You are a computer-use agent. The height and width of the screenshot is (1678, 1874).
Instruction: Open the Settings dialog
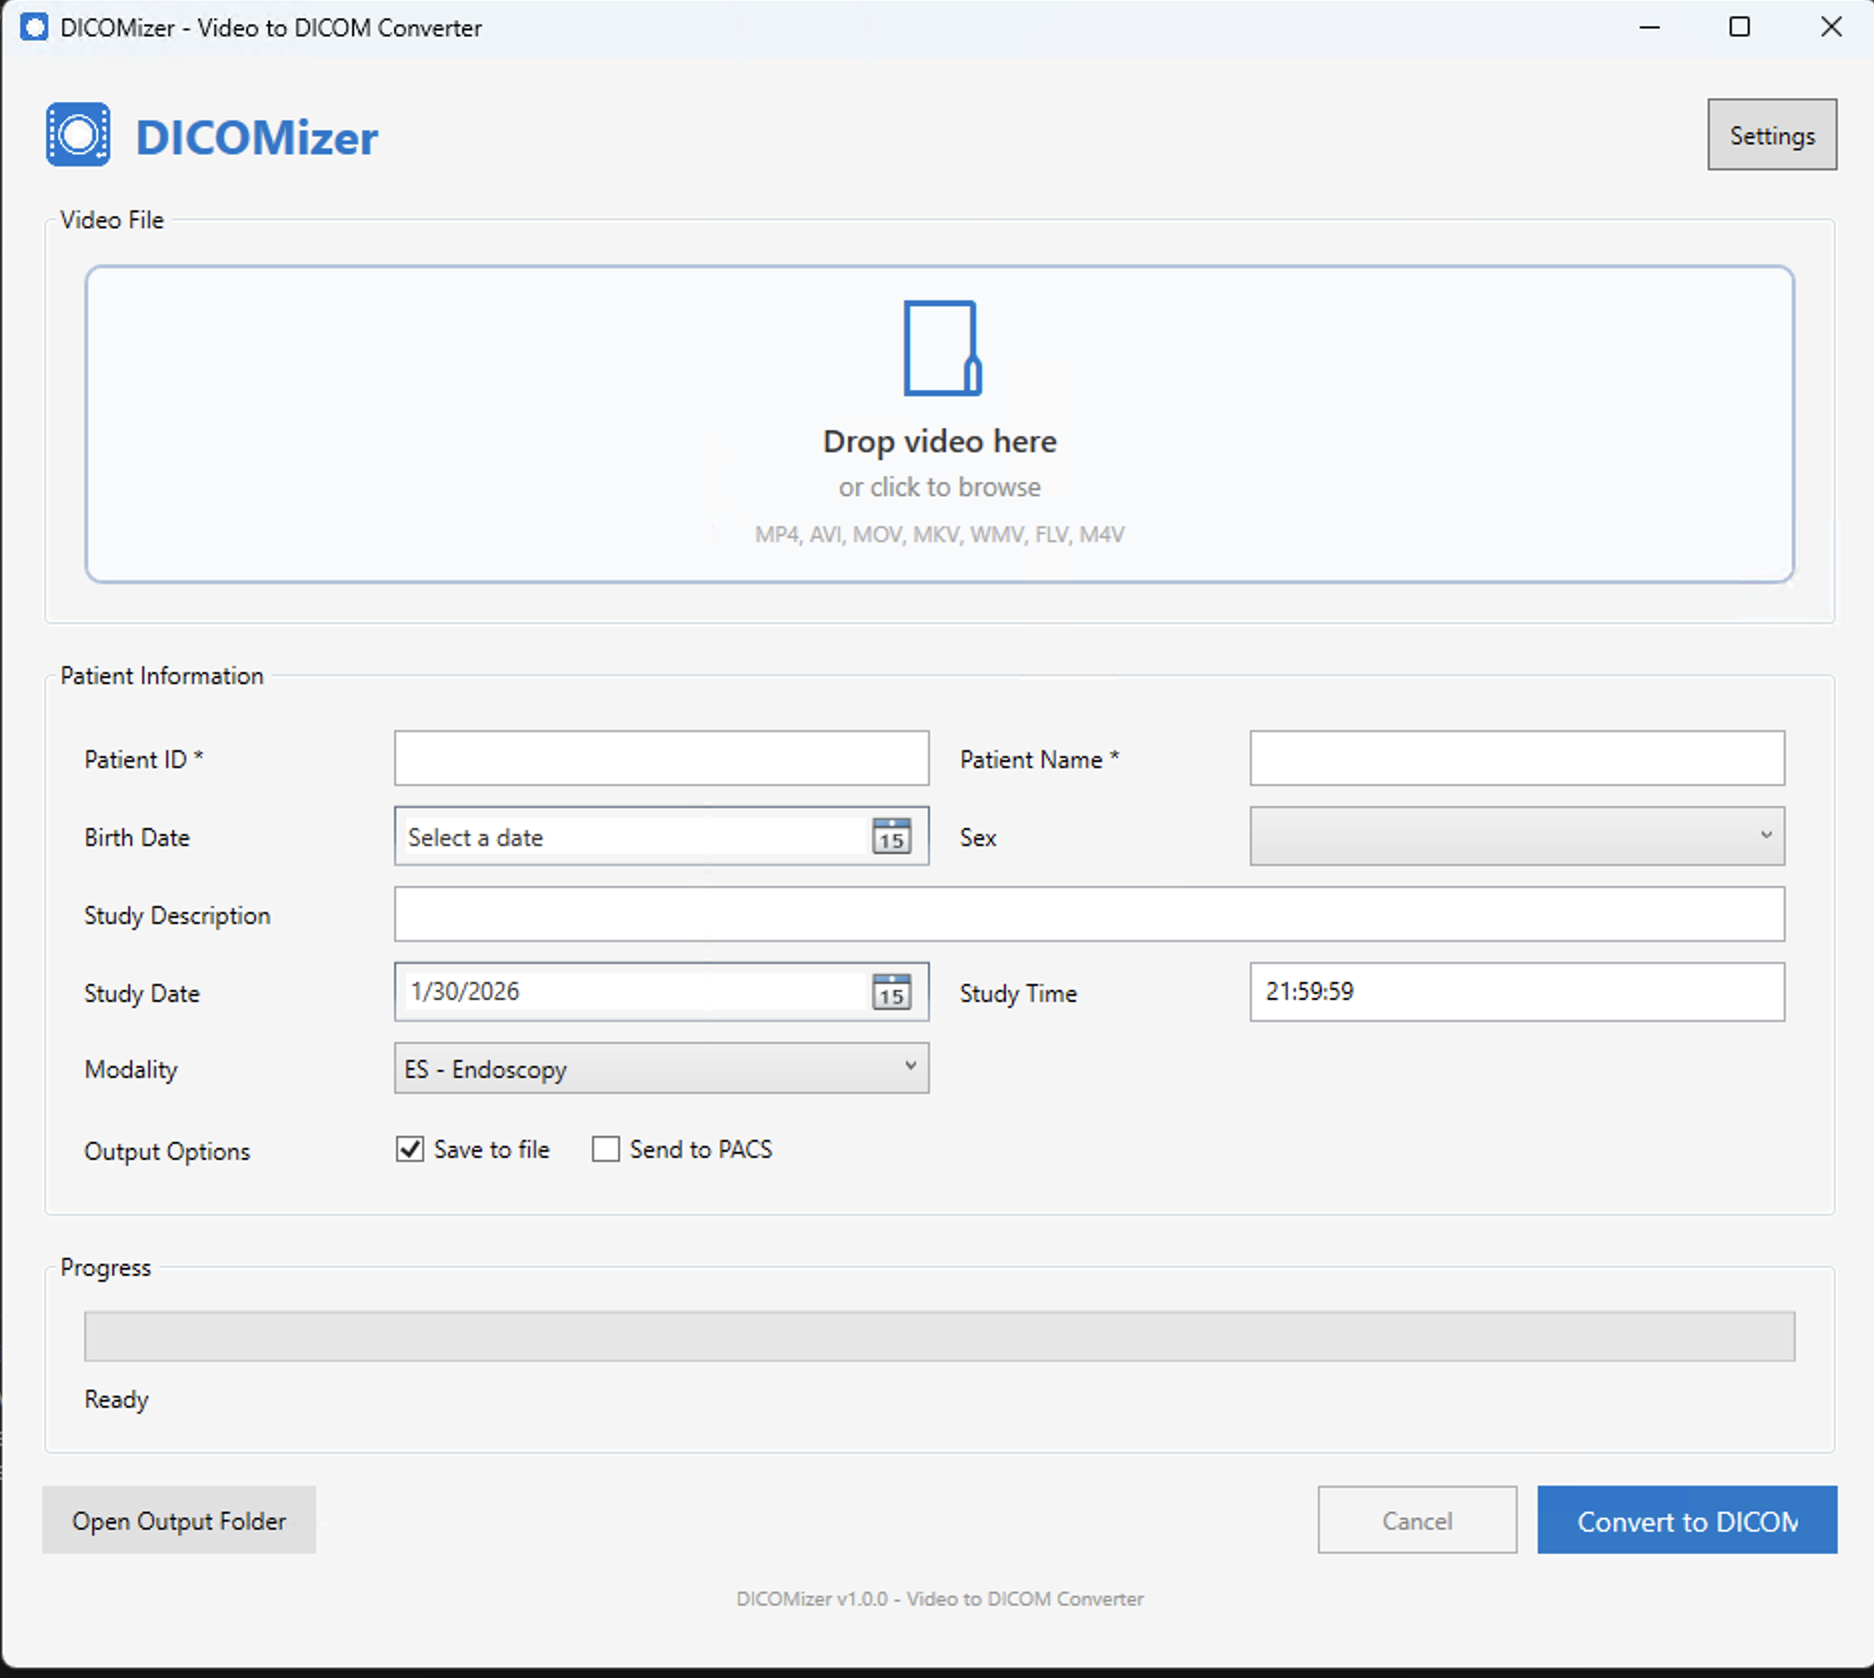tap(1771, 134)
